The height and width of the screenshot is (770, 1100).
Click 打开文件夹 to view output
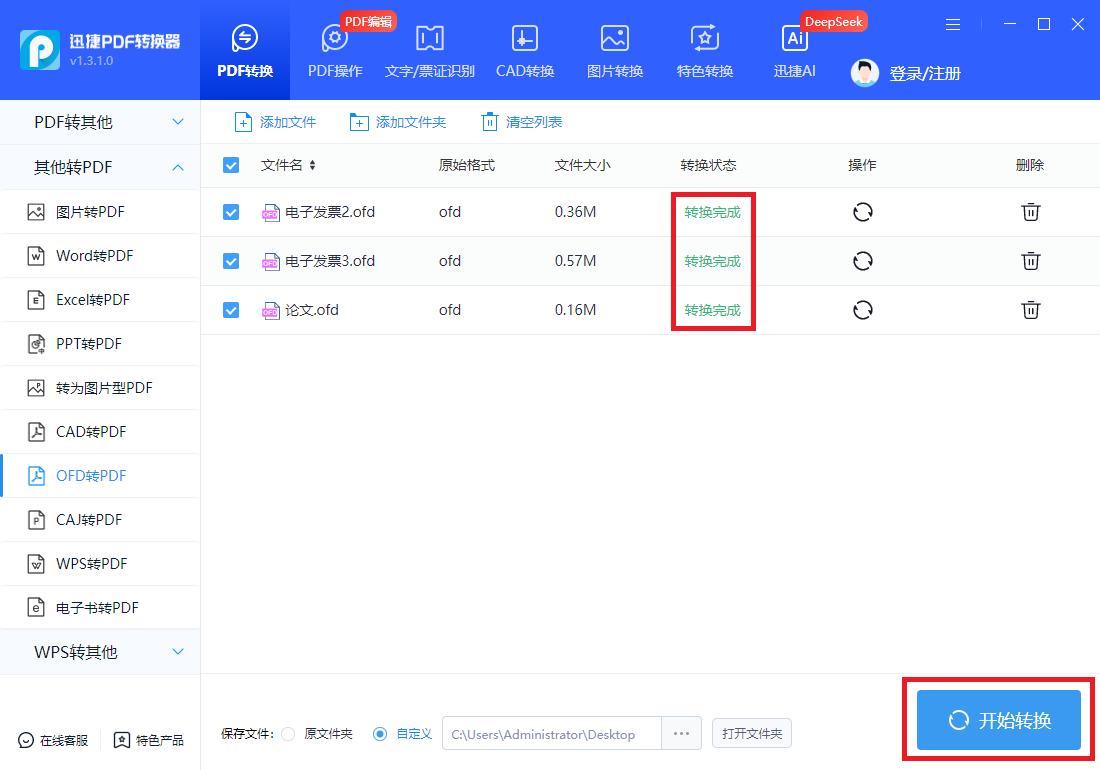tap(751, 733)
